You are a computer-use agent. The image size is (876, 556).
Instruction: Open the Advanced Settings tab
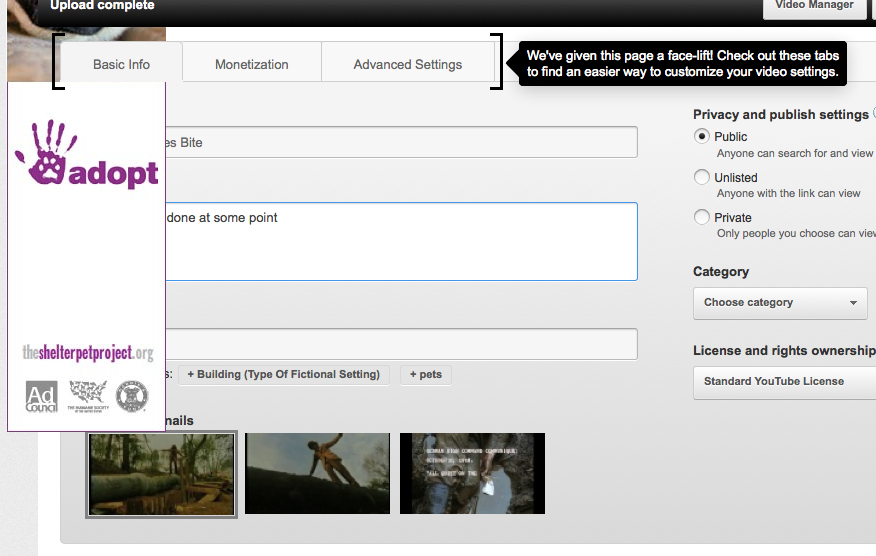408,64
